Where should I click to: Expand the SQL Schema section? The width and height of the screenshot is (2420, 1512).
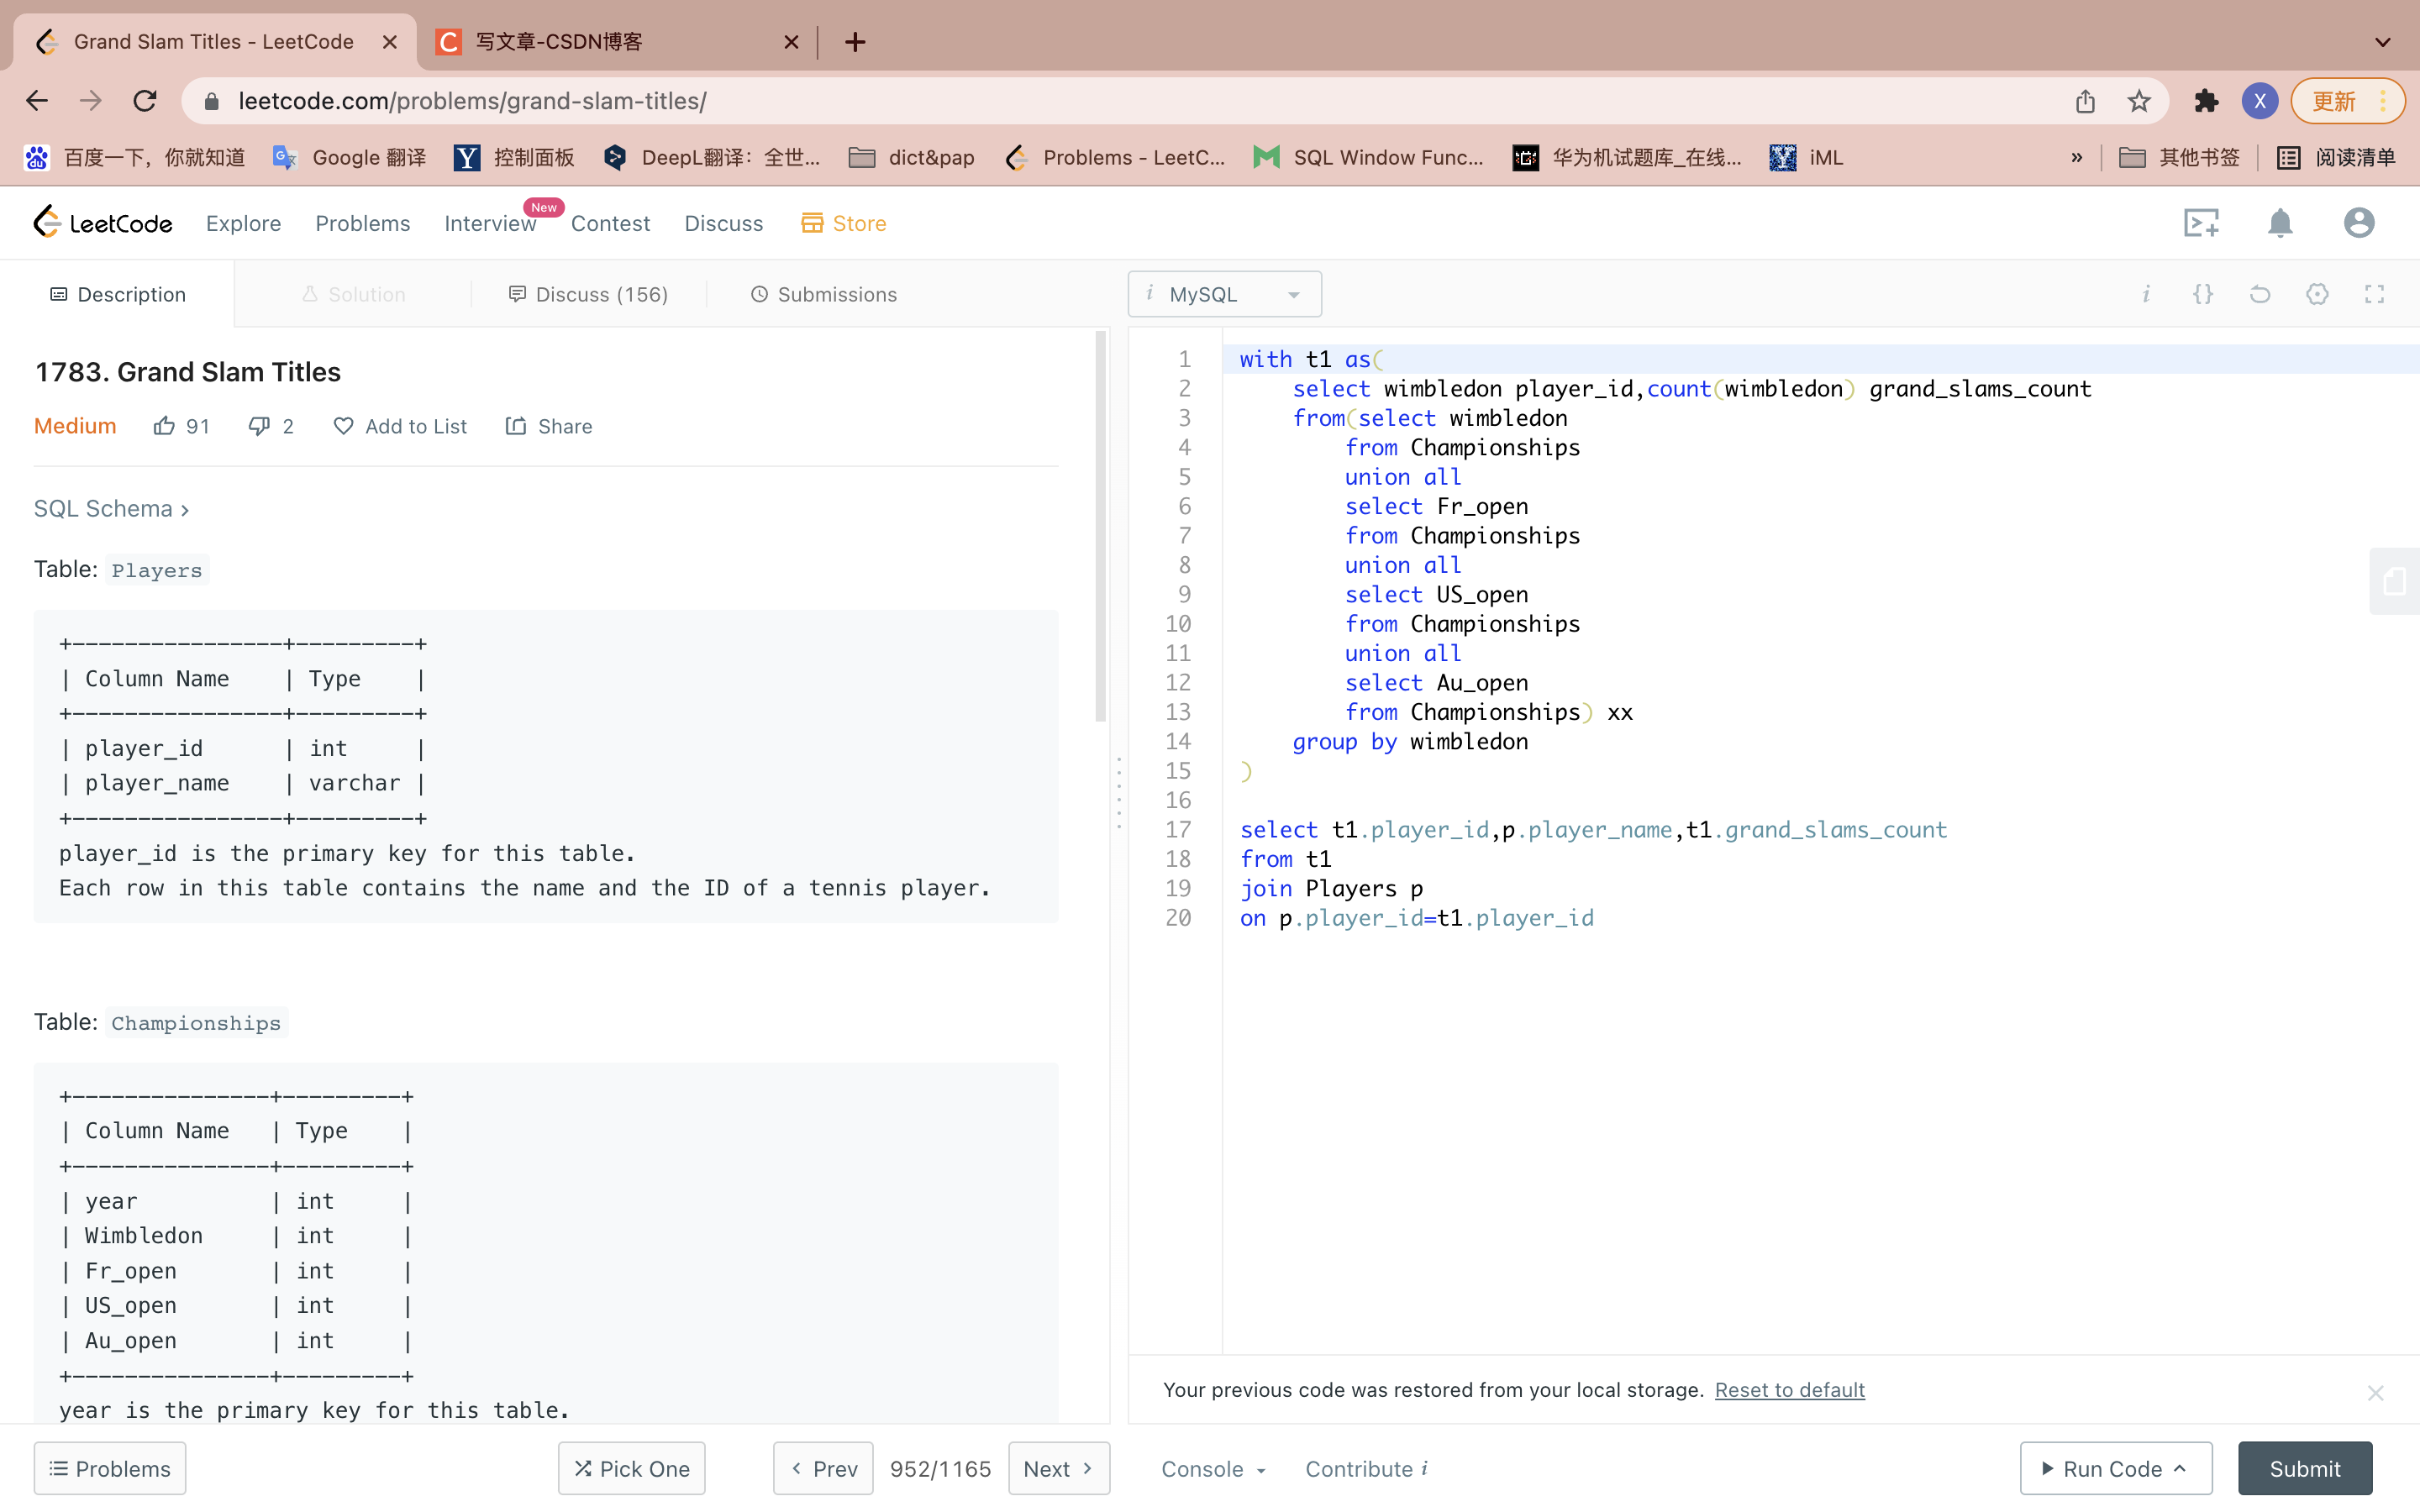(x=110, y=509)
